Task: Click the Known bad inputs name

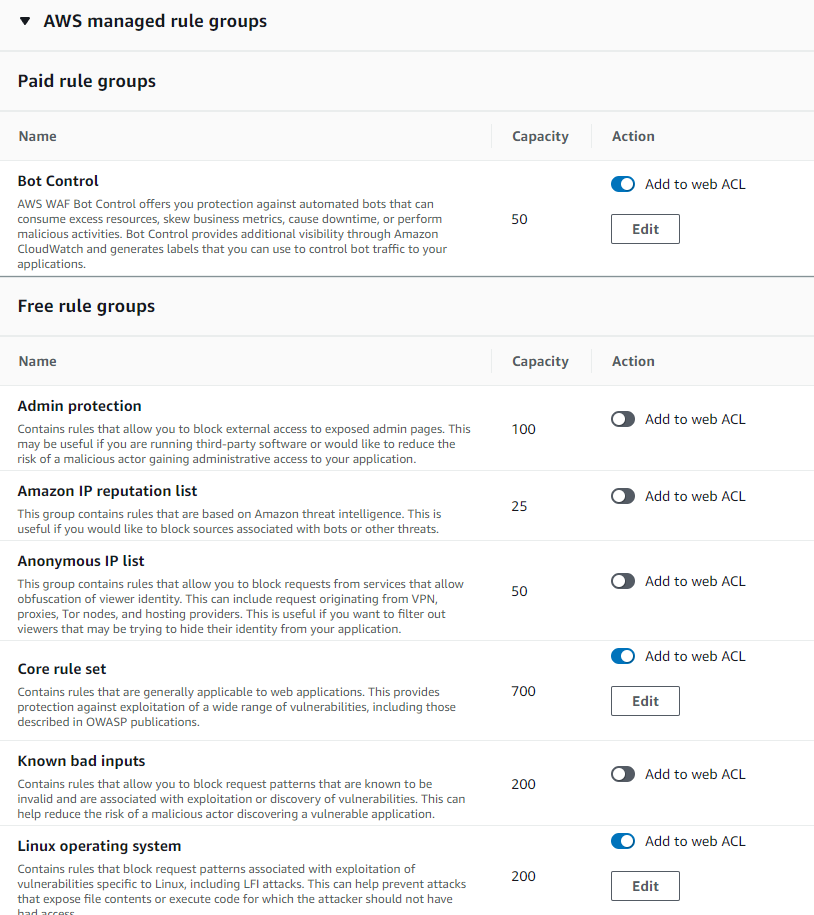Action: tap(81, 762)
